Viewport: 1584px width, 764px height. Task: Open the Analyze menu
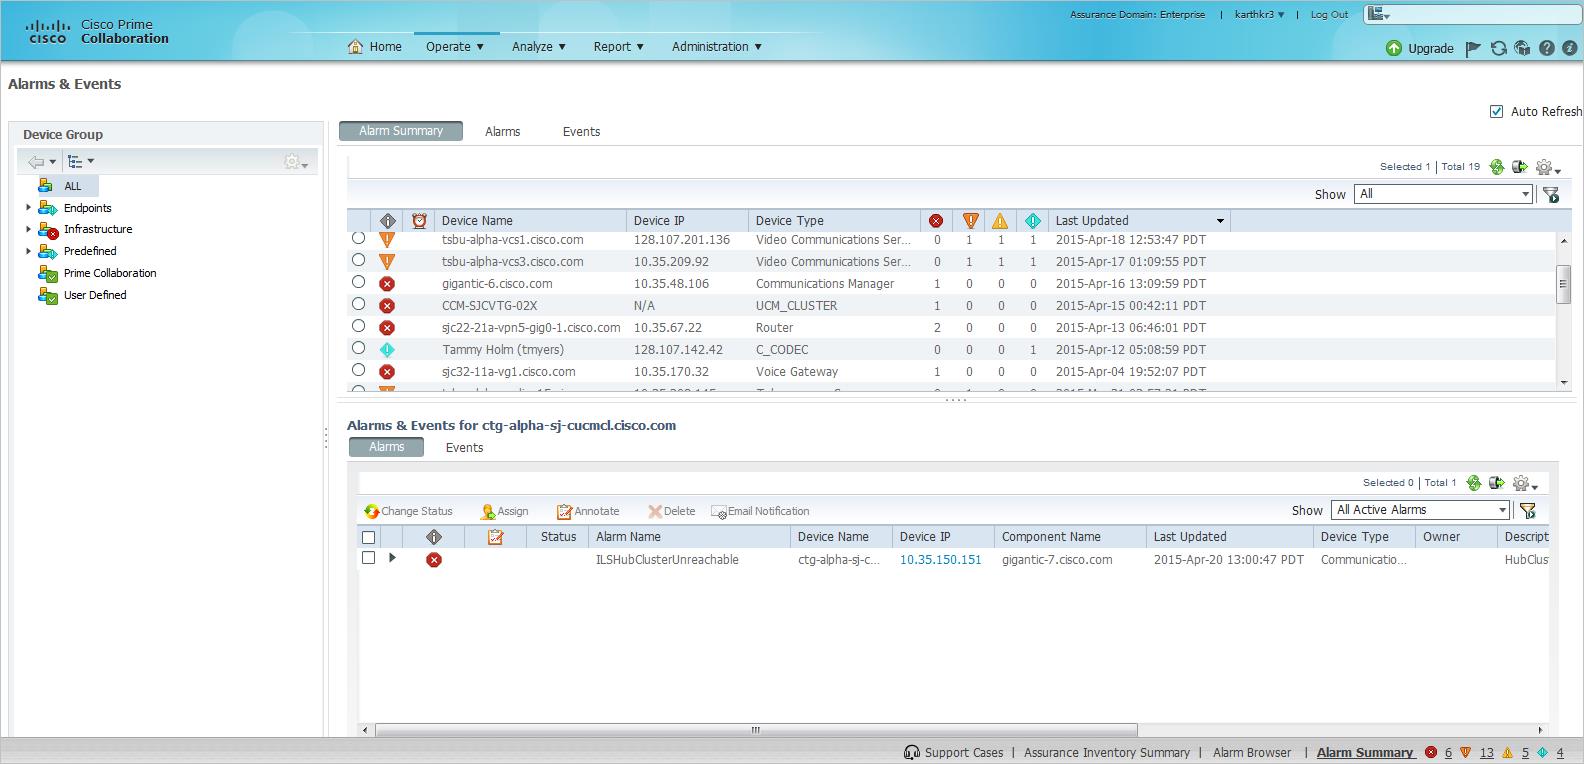click(x=539, y=47)
